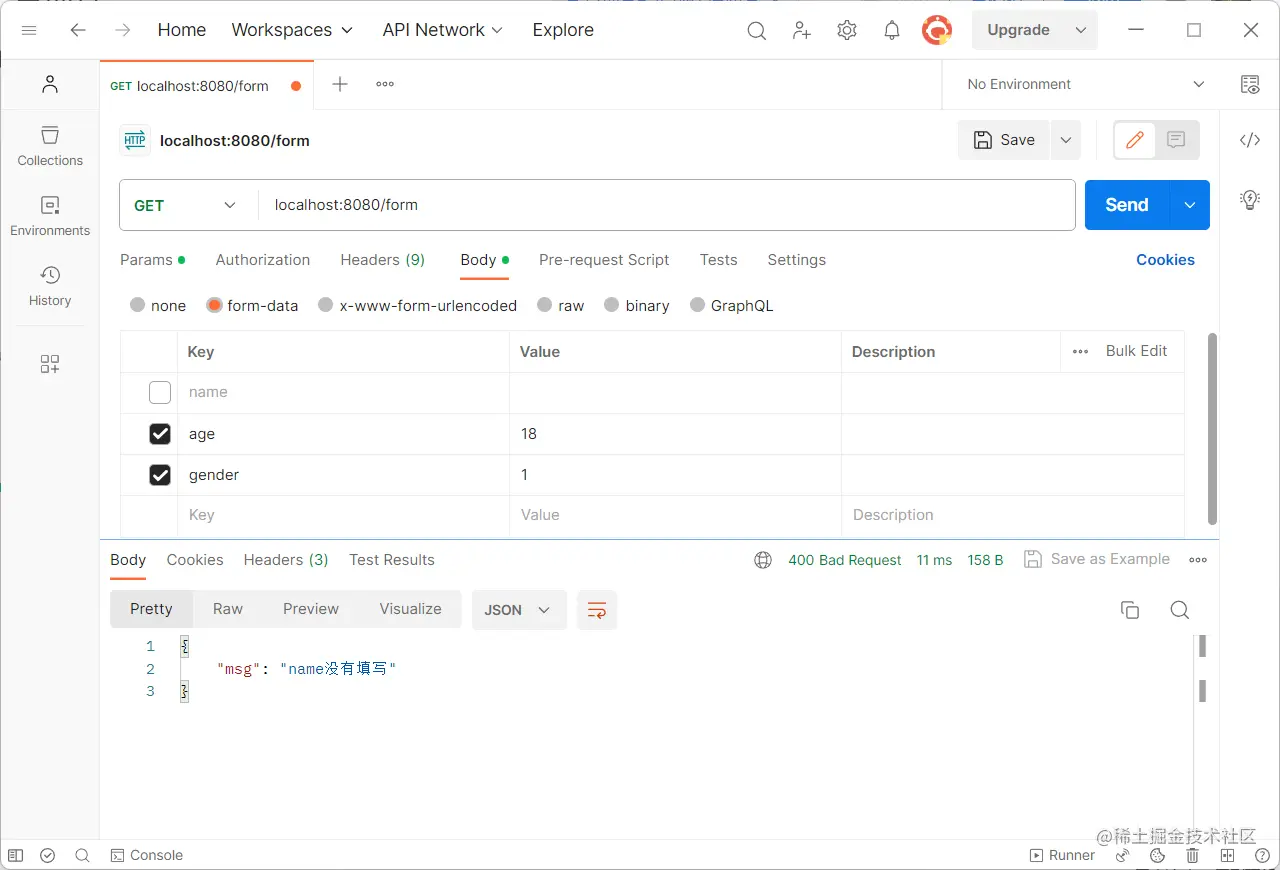Click the user profile sidebar icon
The width and height of the screenshot is (1280, 870).
pos(50,85)
